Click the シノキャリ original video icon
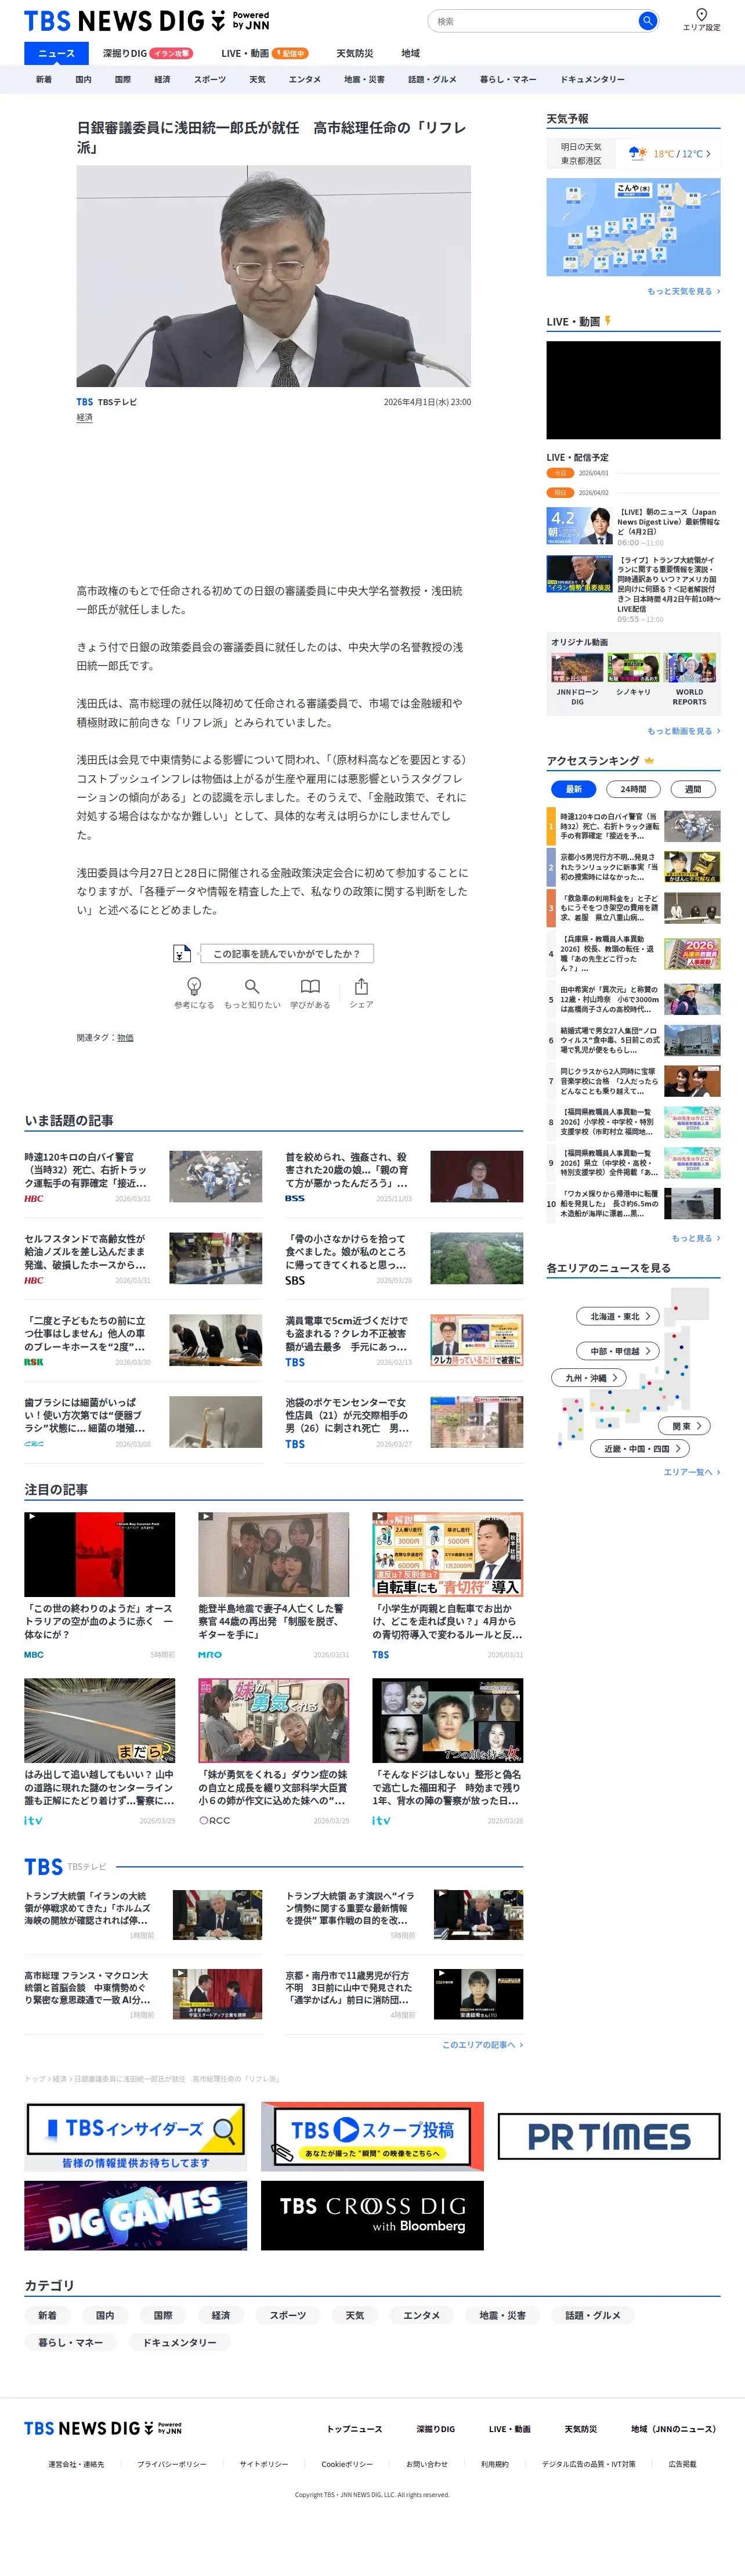 [x=633, y=668]
